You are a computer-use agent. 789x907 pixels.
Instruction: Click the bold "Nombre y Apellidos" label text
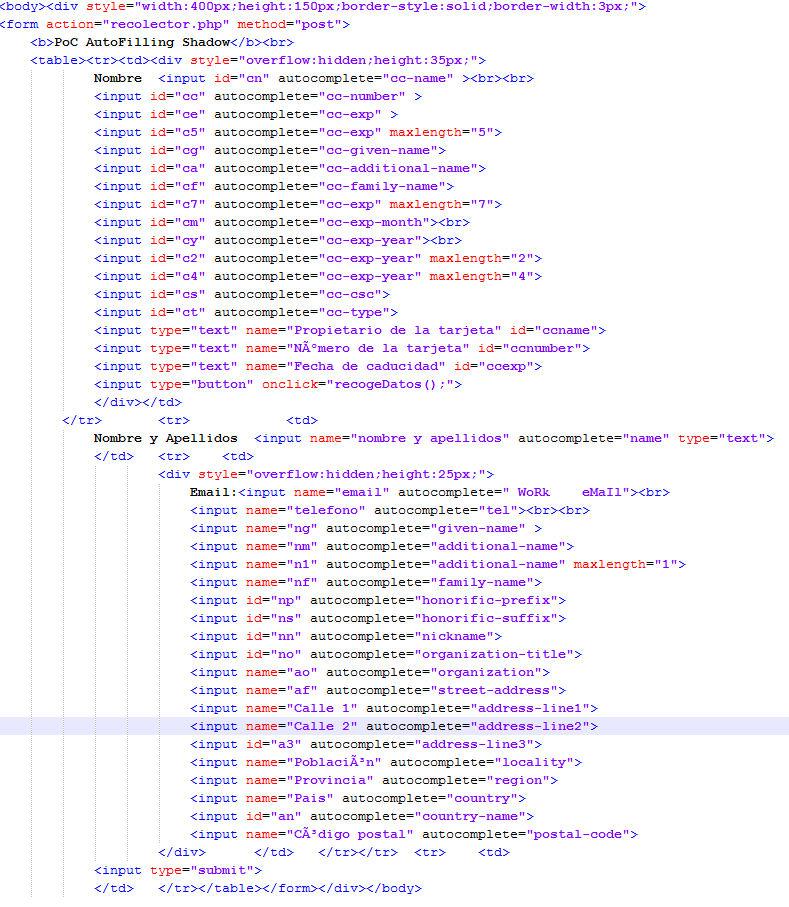click(x=166, y=438)
